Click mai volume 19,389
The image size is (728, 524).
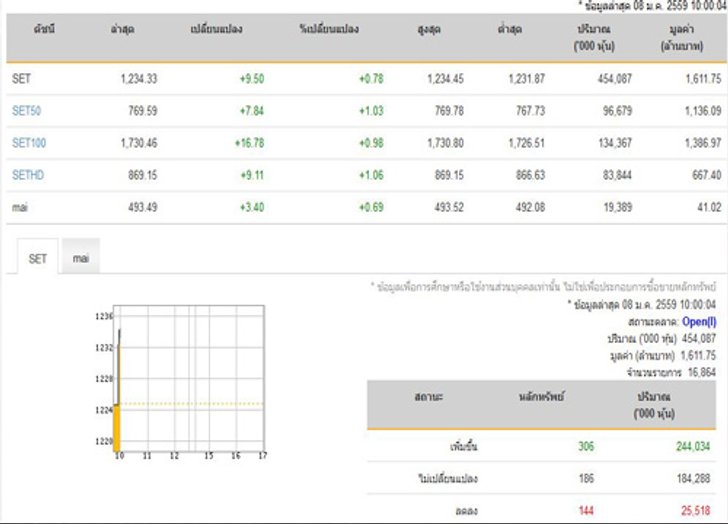pyautogui.click(x=617, y=207)
